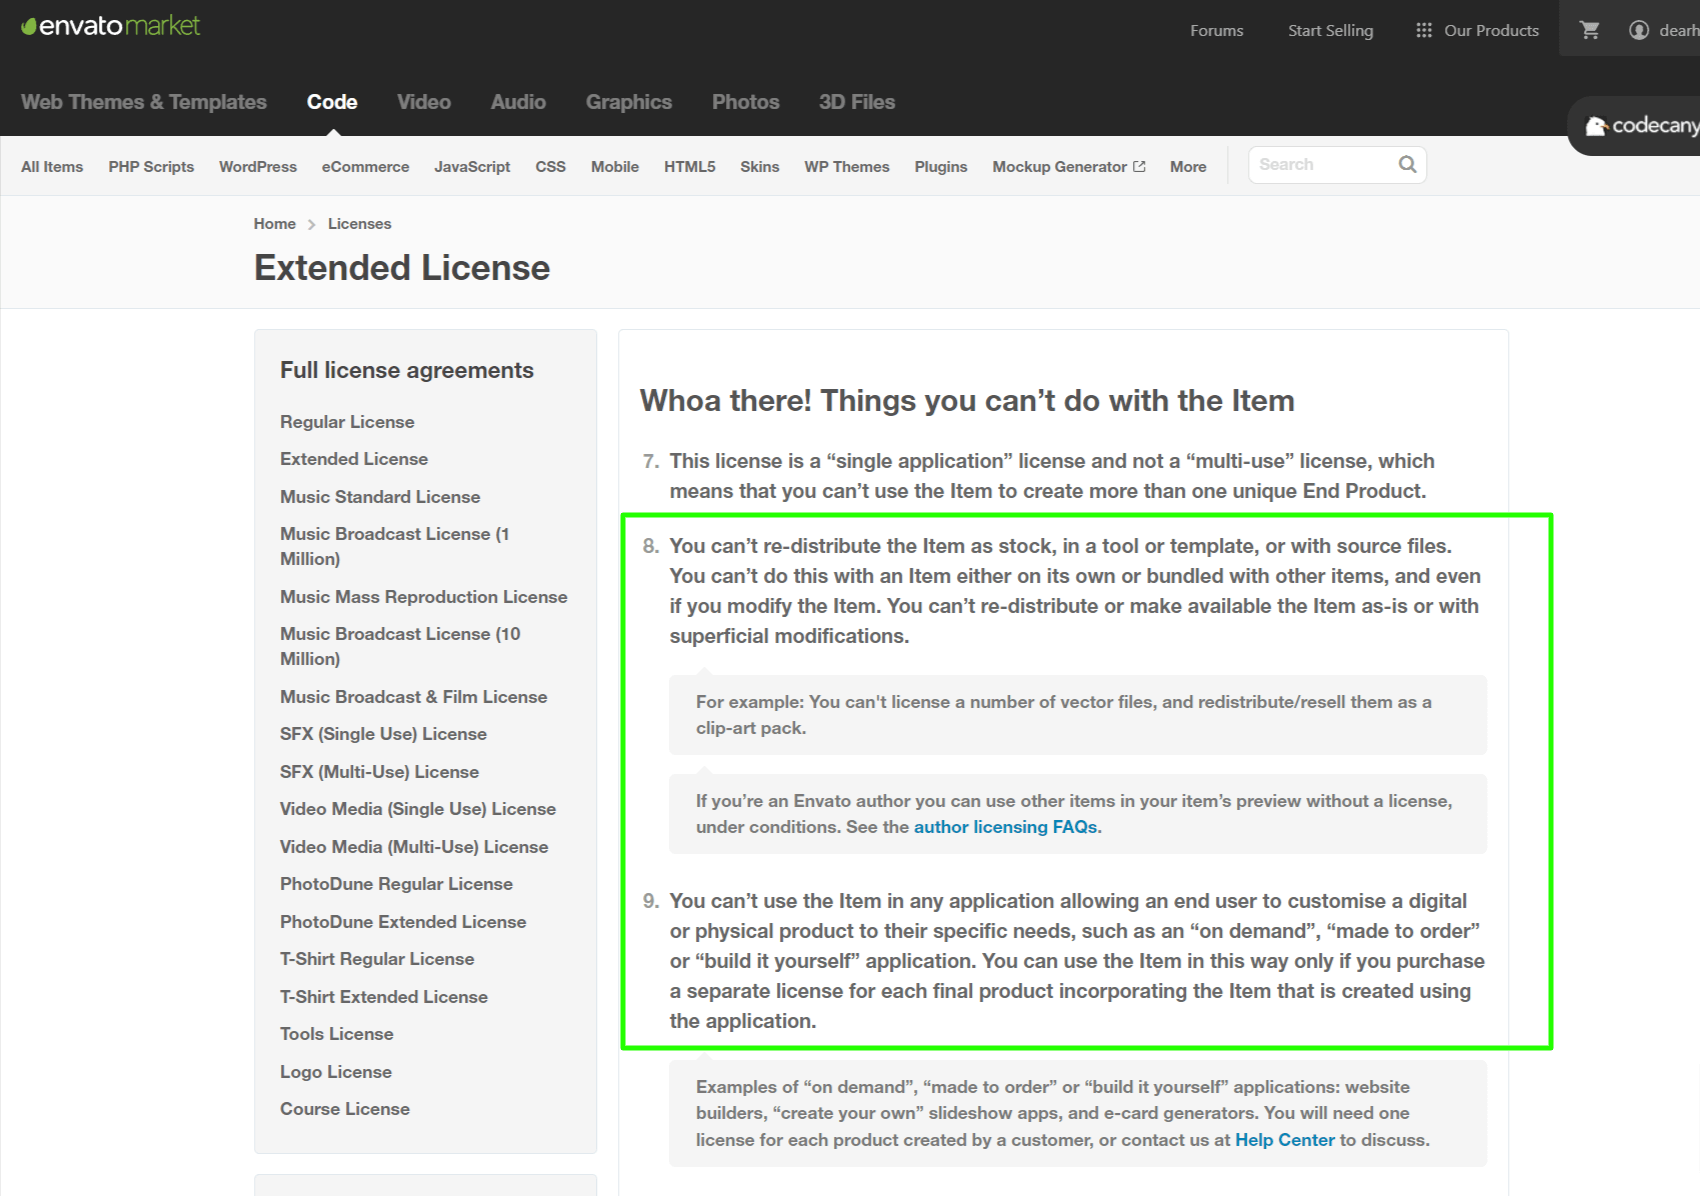Open PHP Scripts category
The image size is (1700, 1196).
point(151,167)
